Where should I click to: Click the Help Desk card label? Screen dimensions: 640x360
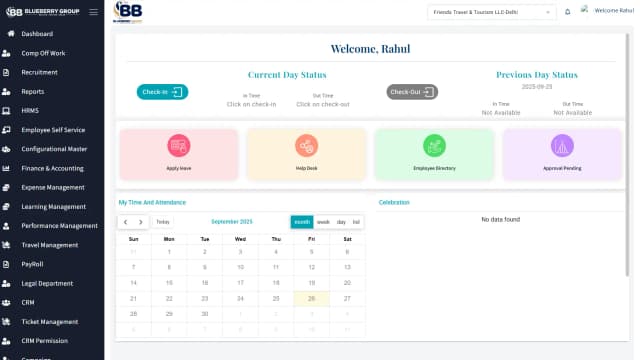pos(307,168)
